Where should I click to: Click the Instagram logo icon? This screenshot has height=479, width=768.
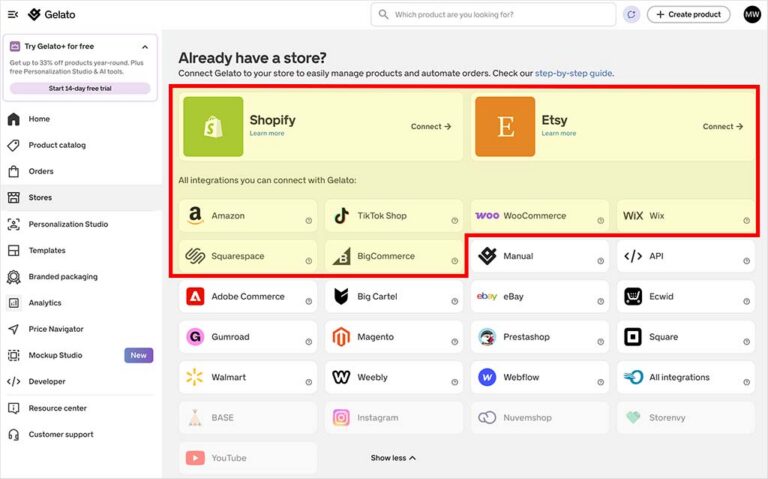341,417
